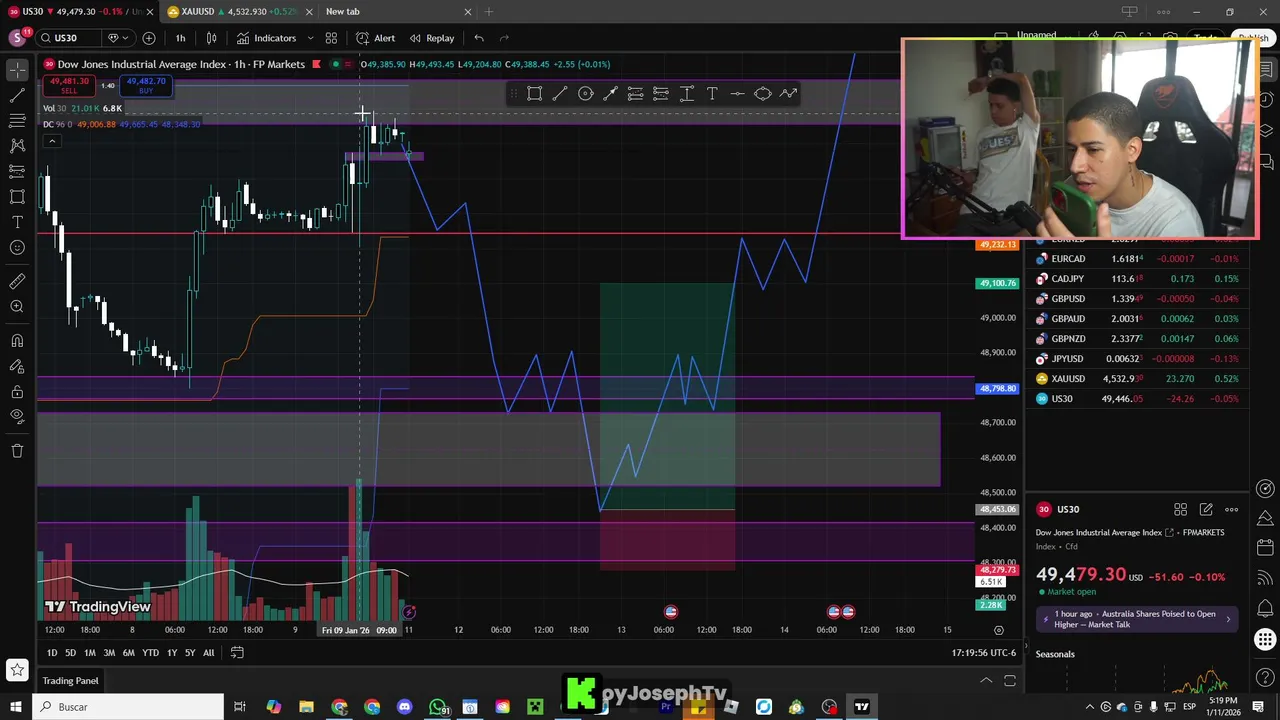
Task: Select the trend line tool in left sidebar
Action: (x=17, y=95)
